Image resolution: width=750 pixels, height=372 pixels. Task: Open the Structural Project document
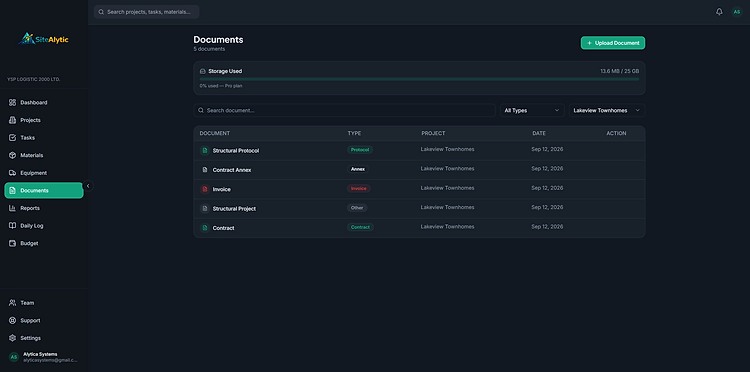click(234, 208)
